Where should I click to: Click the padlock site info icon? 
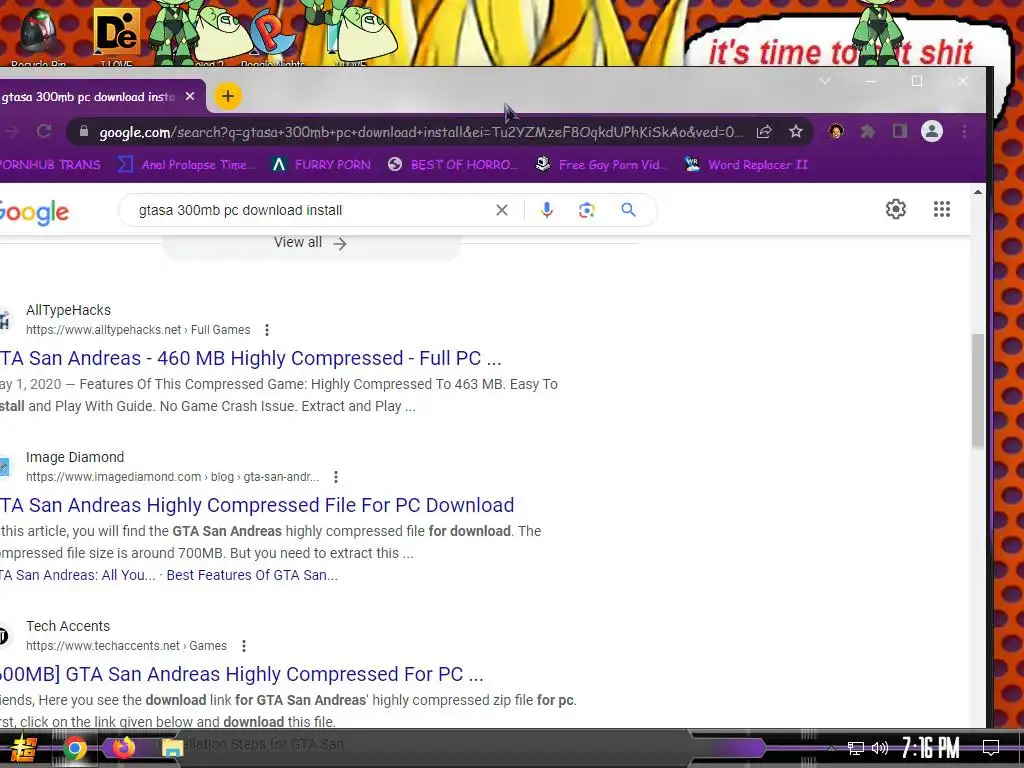(84, 132)
